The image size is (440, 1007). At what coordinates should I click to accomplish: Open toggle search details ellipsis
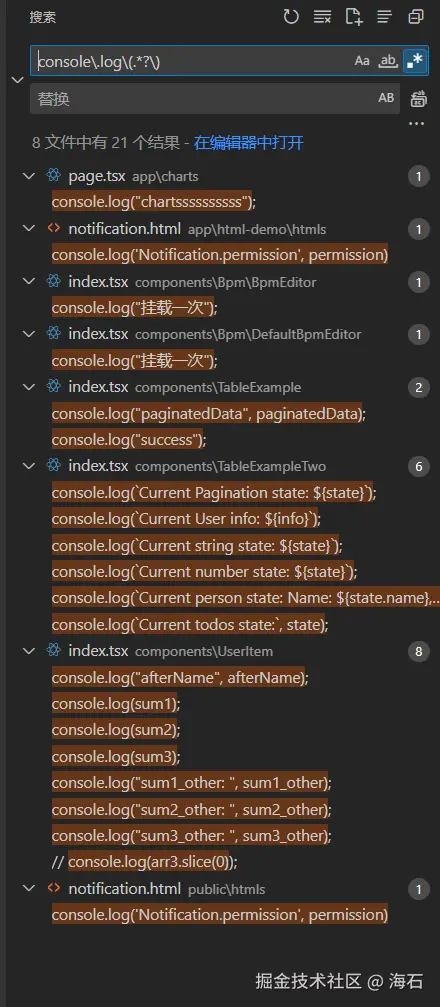417,123
